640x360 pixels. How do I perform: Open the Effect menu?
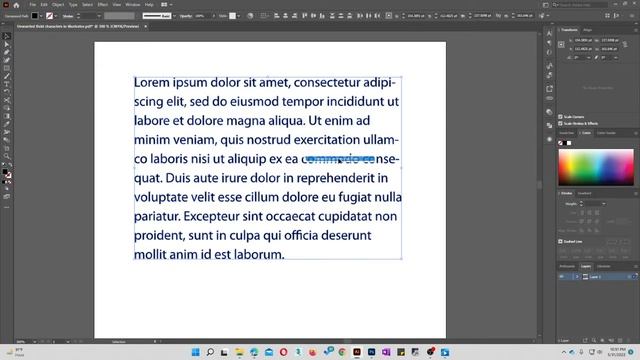pos(102,5)
